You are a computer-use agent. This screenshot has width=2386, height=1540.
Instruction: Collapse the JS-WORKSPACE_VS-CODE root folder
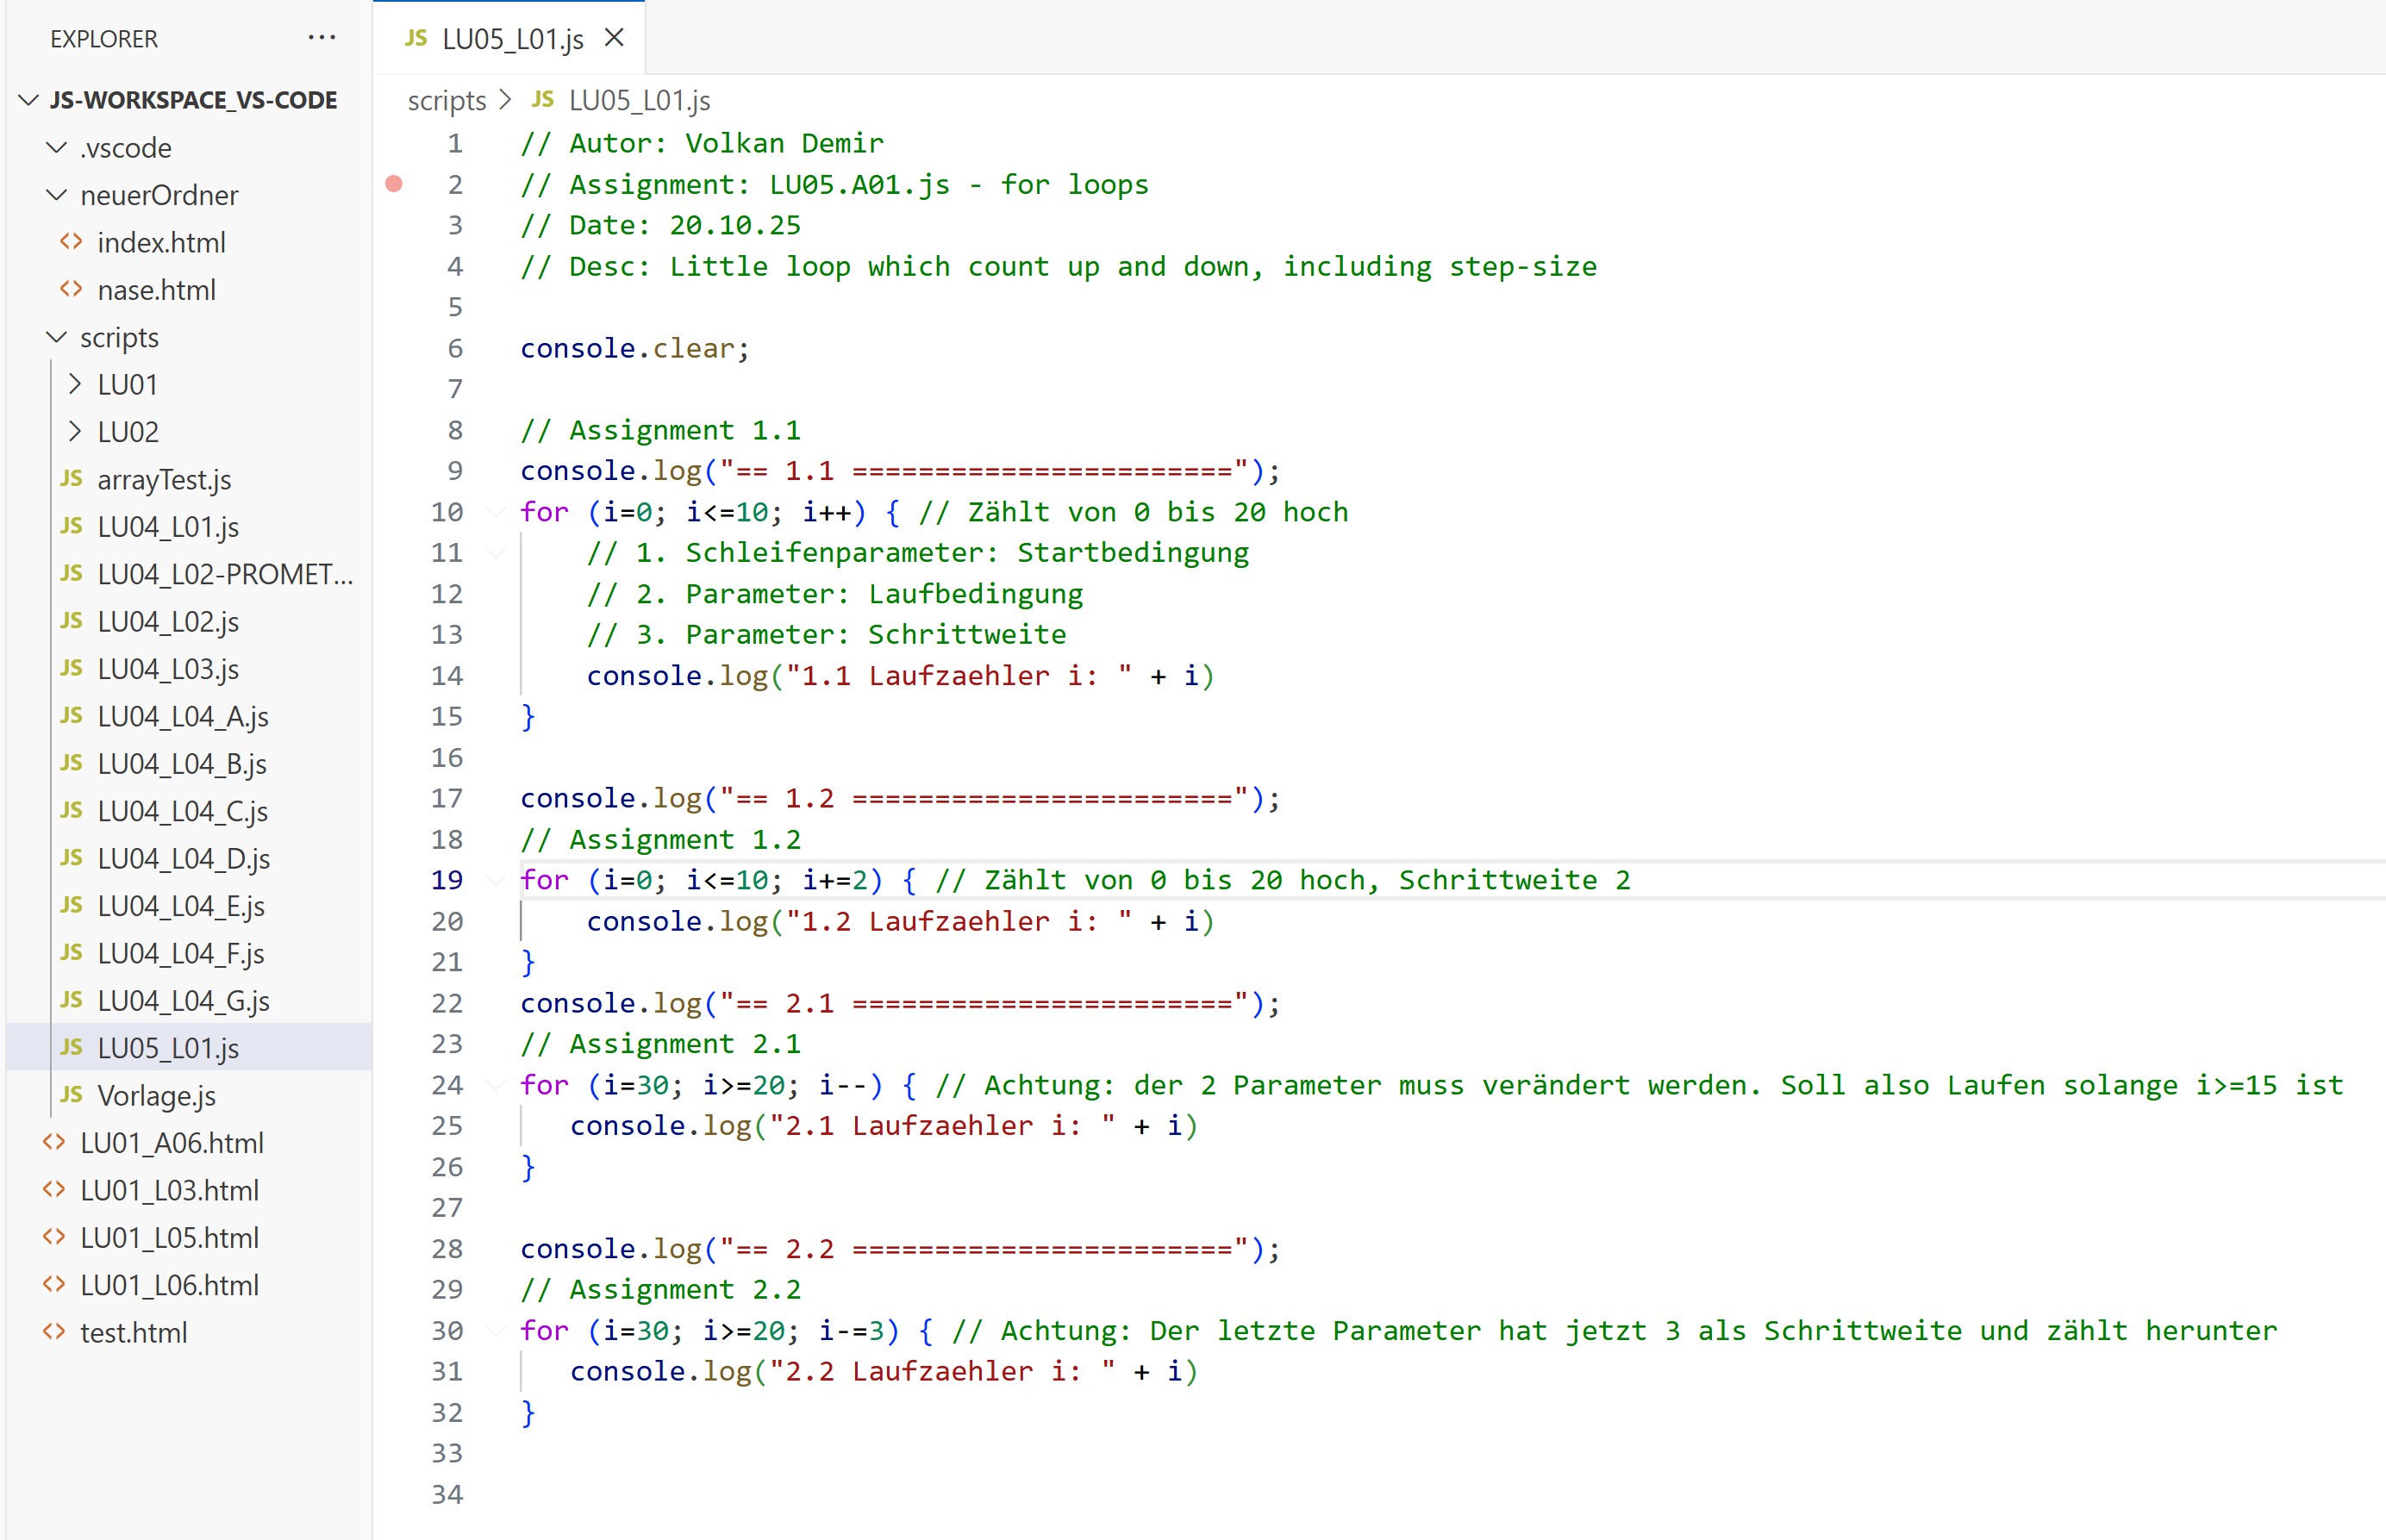[29, 100]
